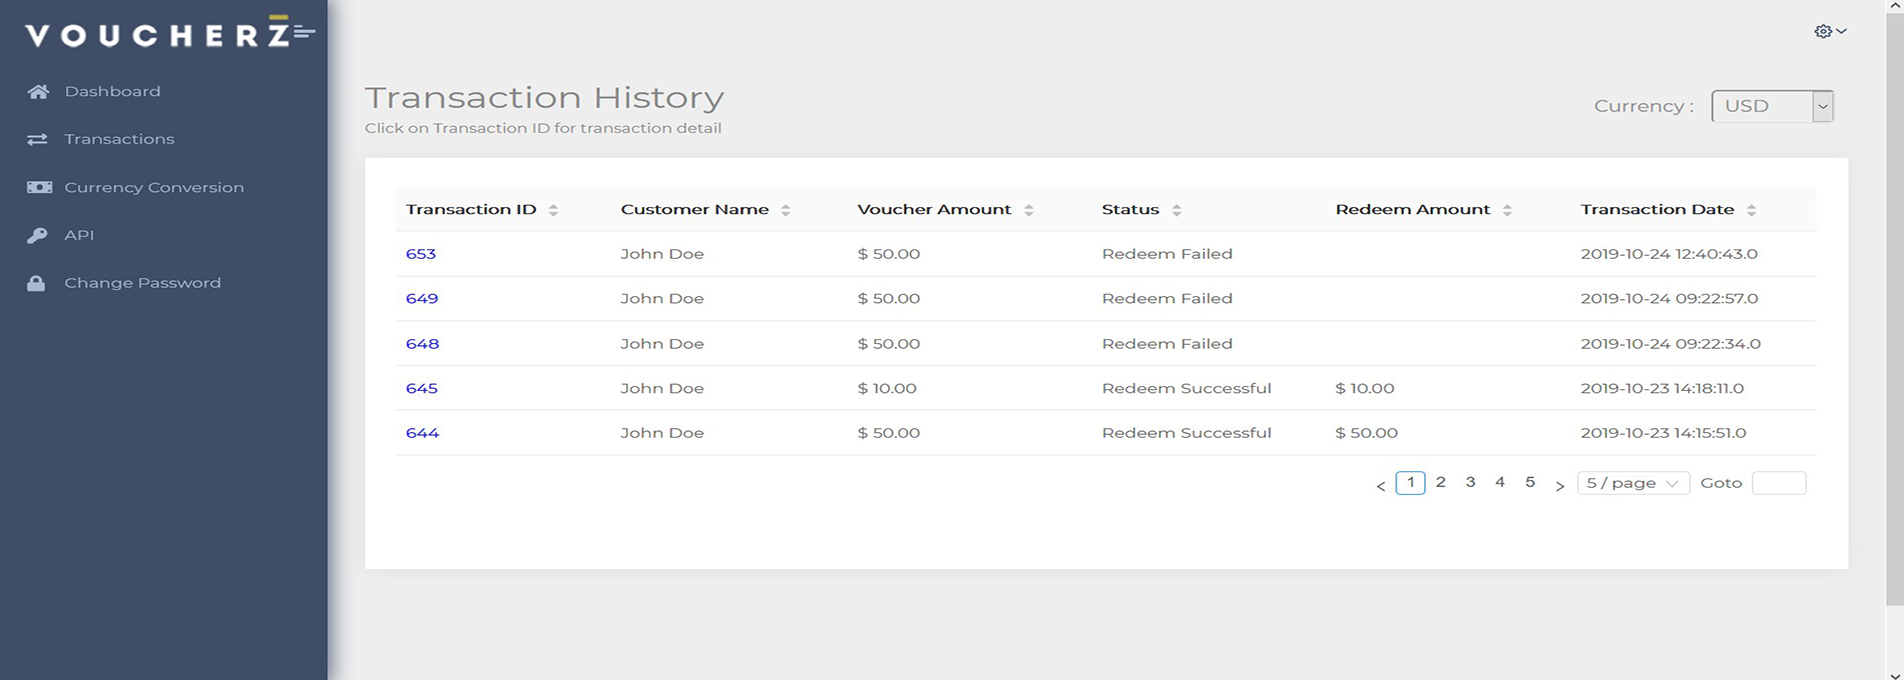Open transaction ID 653 details
Screen dimensions: 1904x680
pos(421,254)
